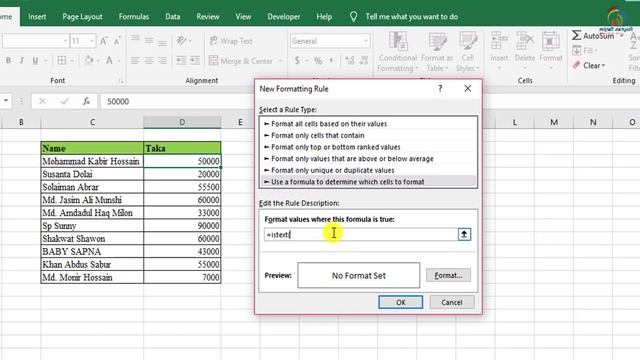The width and height of the screenshot is (640, 360).
Task: Open the font size dropdown
Action: 92,41
